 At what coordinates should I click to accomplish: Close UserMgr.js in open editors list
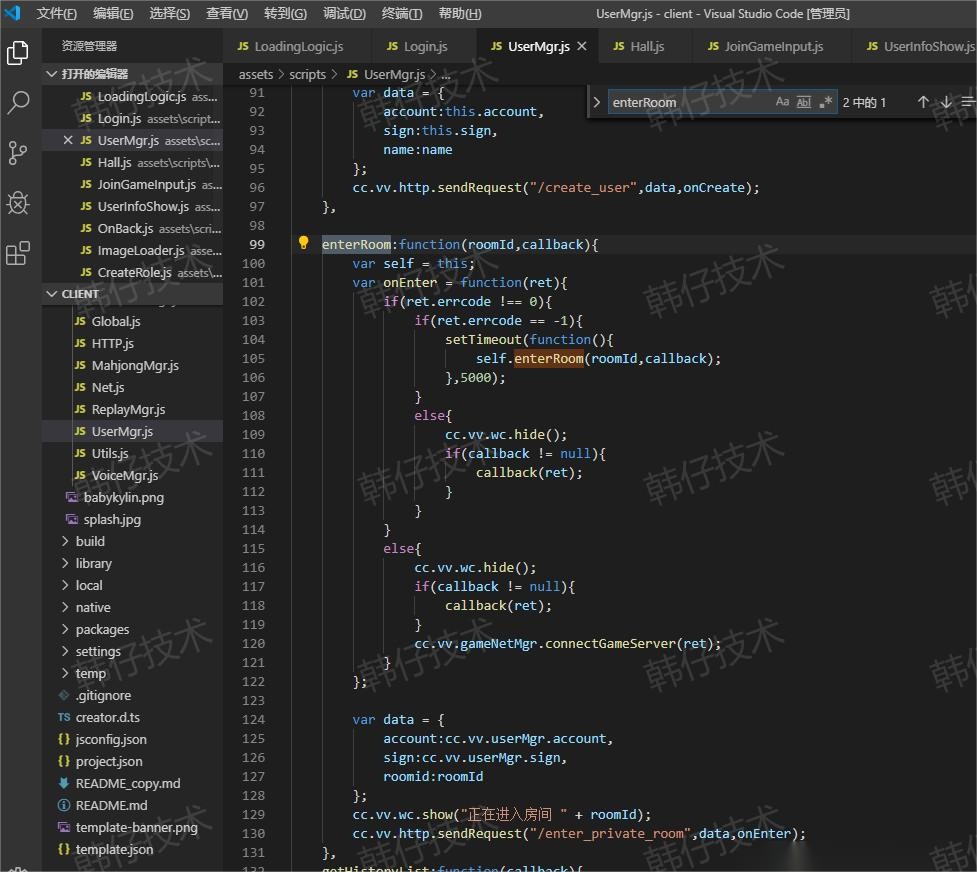coord(68,140)
